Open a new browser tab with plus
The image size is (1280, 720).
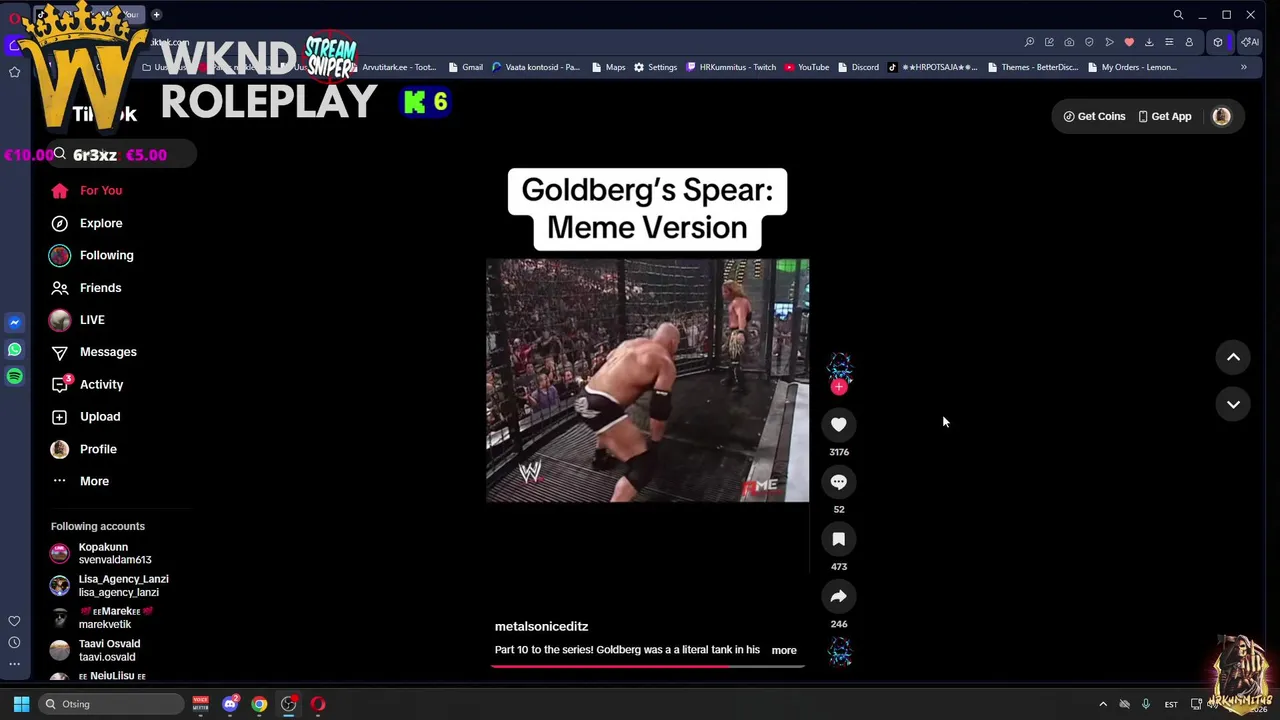point(156,15)
